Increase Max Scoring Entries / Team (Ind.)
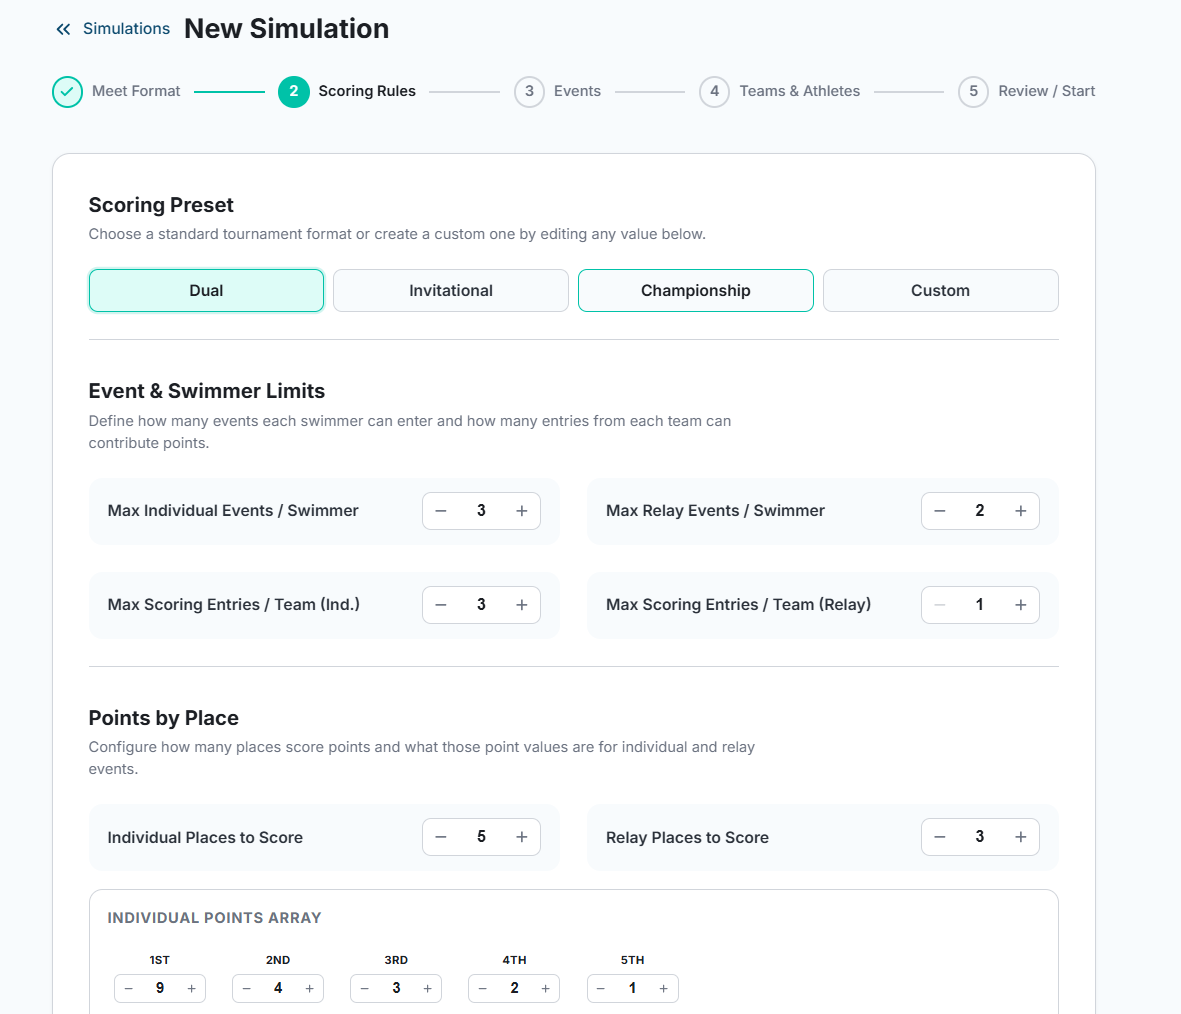1181x1014 pixels. click(x=521, y=604)
